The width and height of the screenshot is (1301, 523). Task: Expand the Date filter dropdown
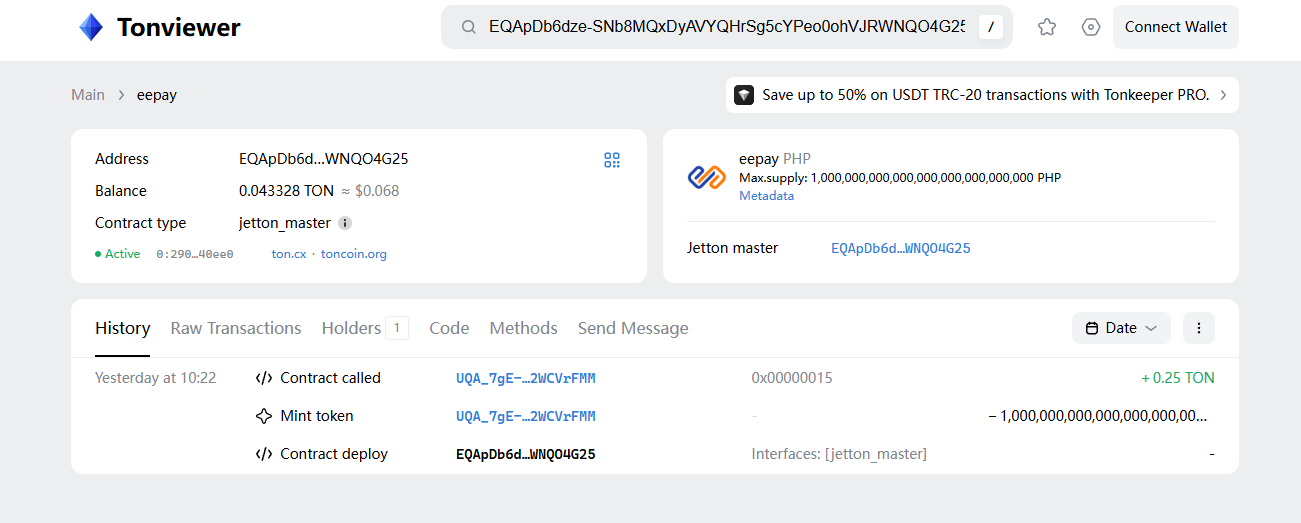(x=1120, y=328)
